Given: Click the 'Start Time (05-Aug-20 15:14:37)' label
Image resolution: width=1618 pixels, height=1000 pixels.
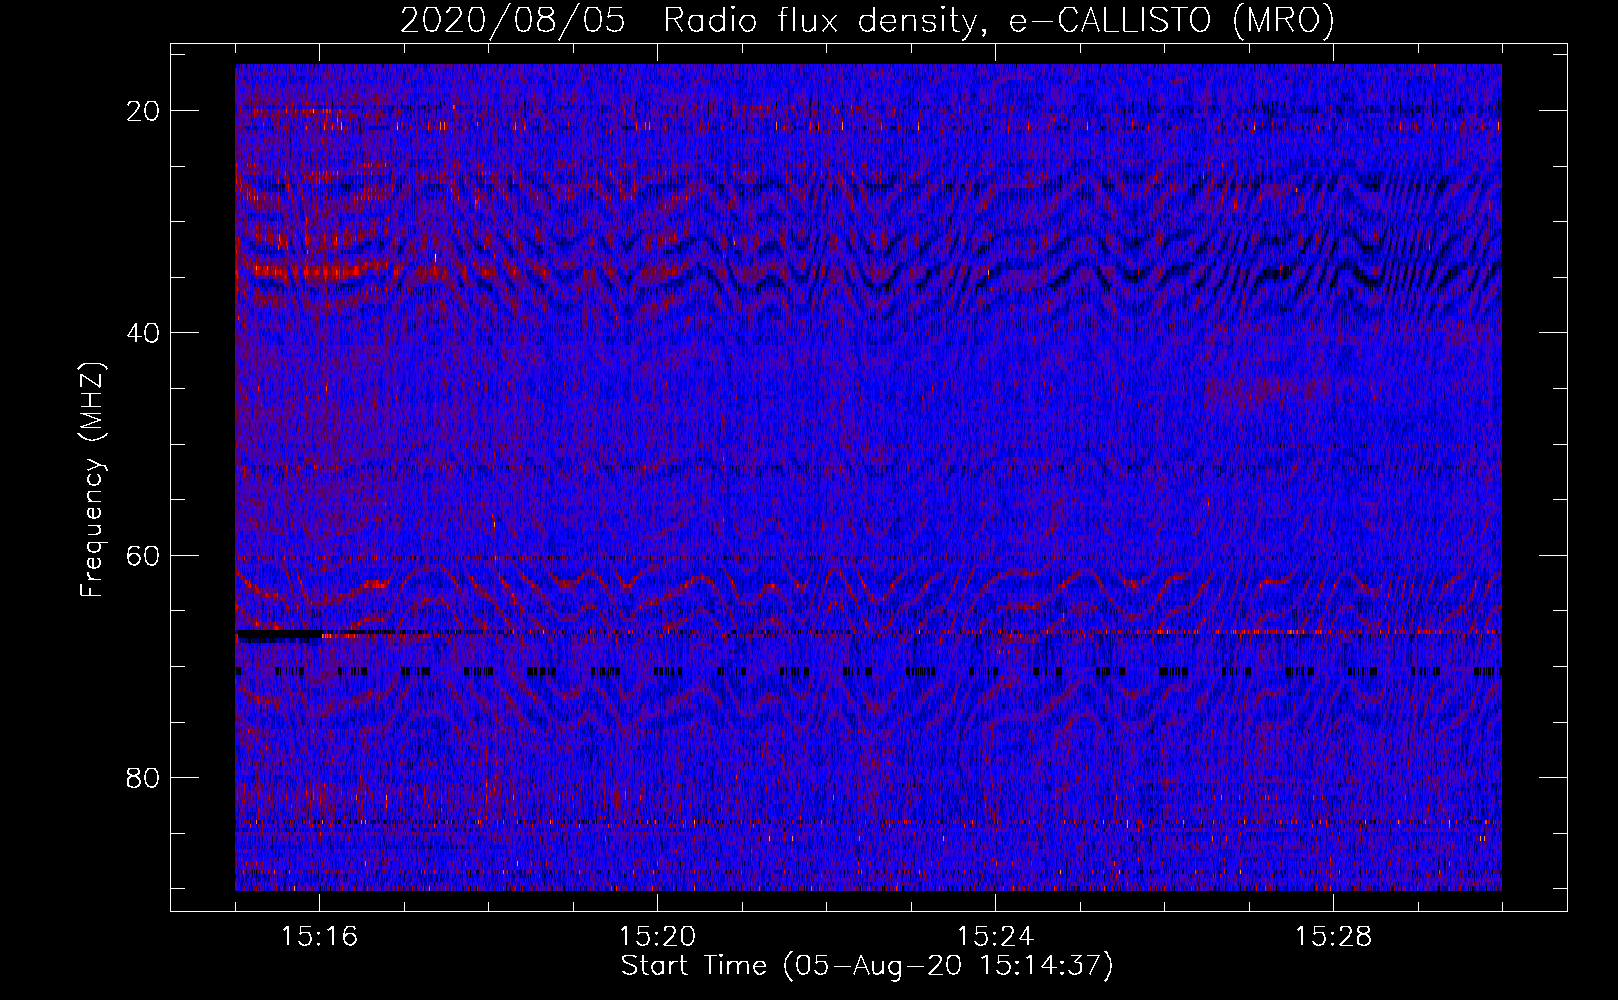Looking at the screenshot, I should tap(867, 966).
